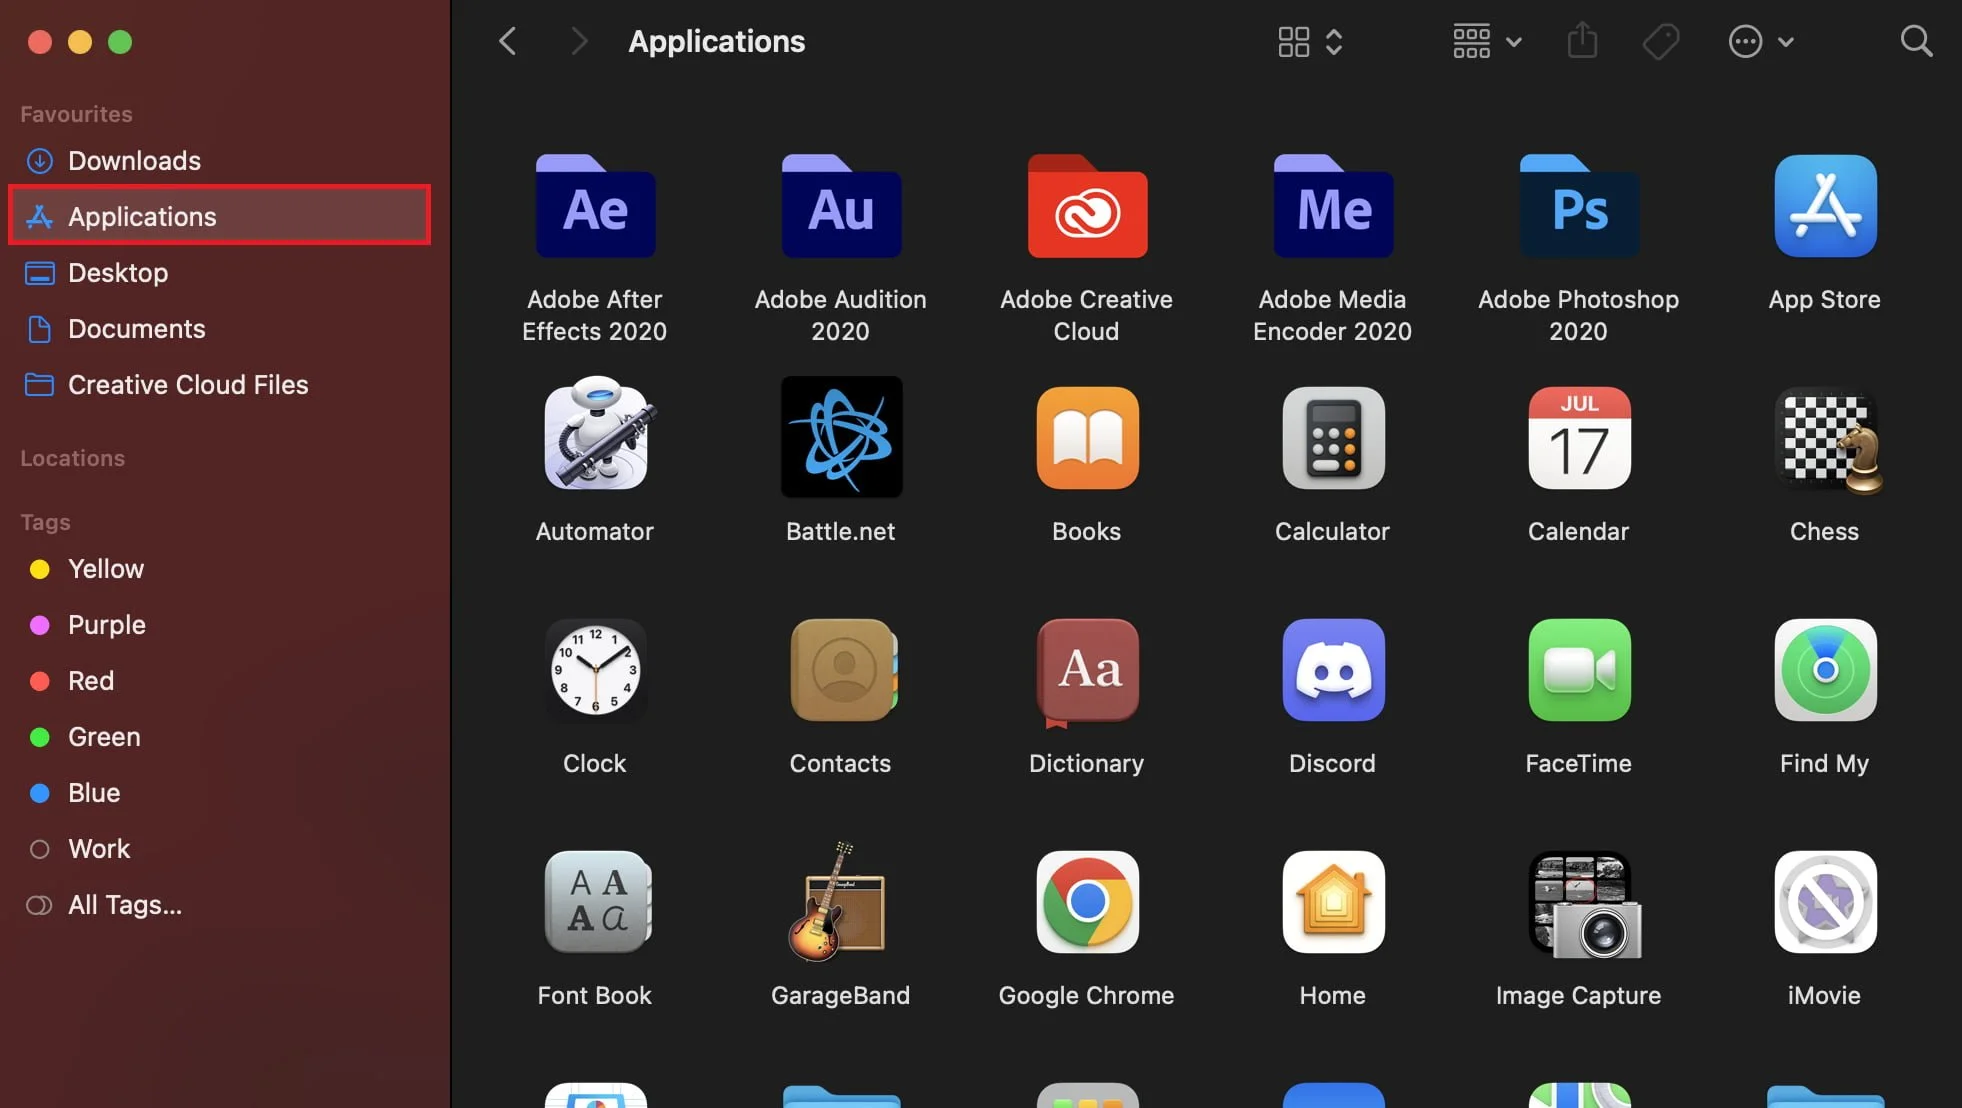Click the Edit Tags toolbar icon

coord(1661,42)
